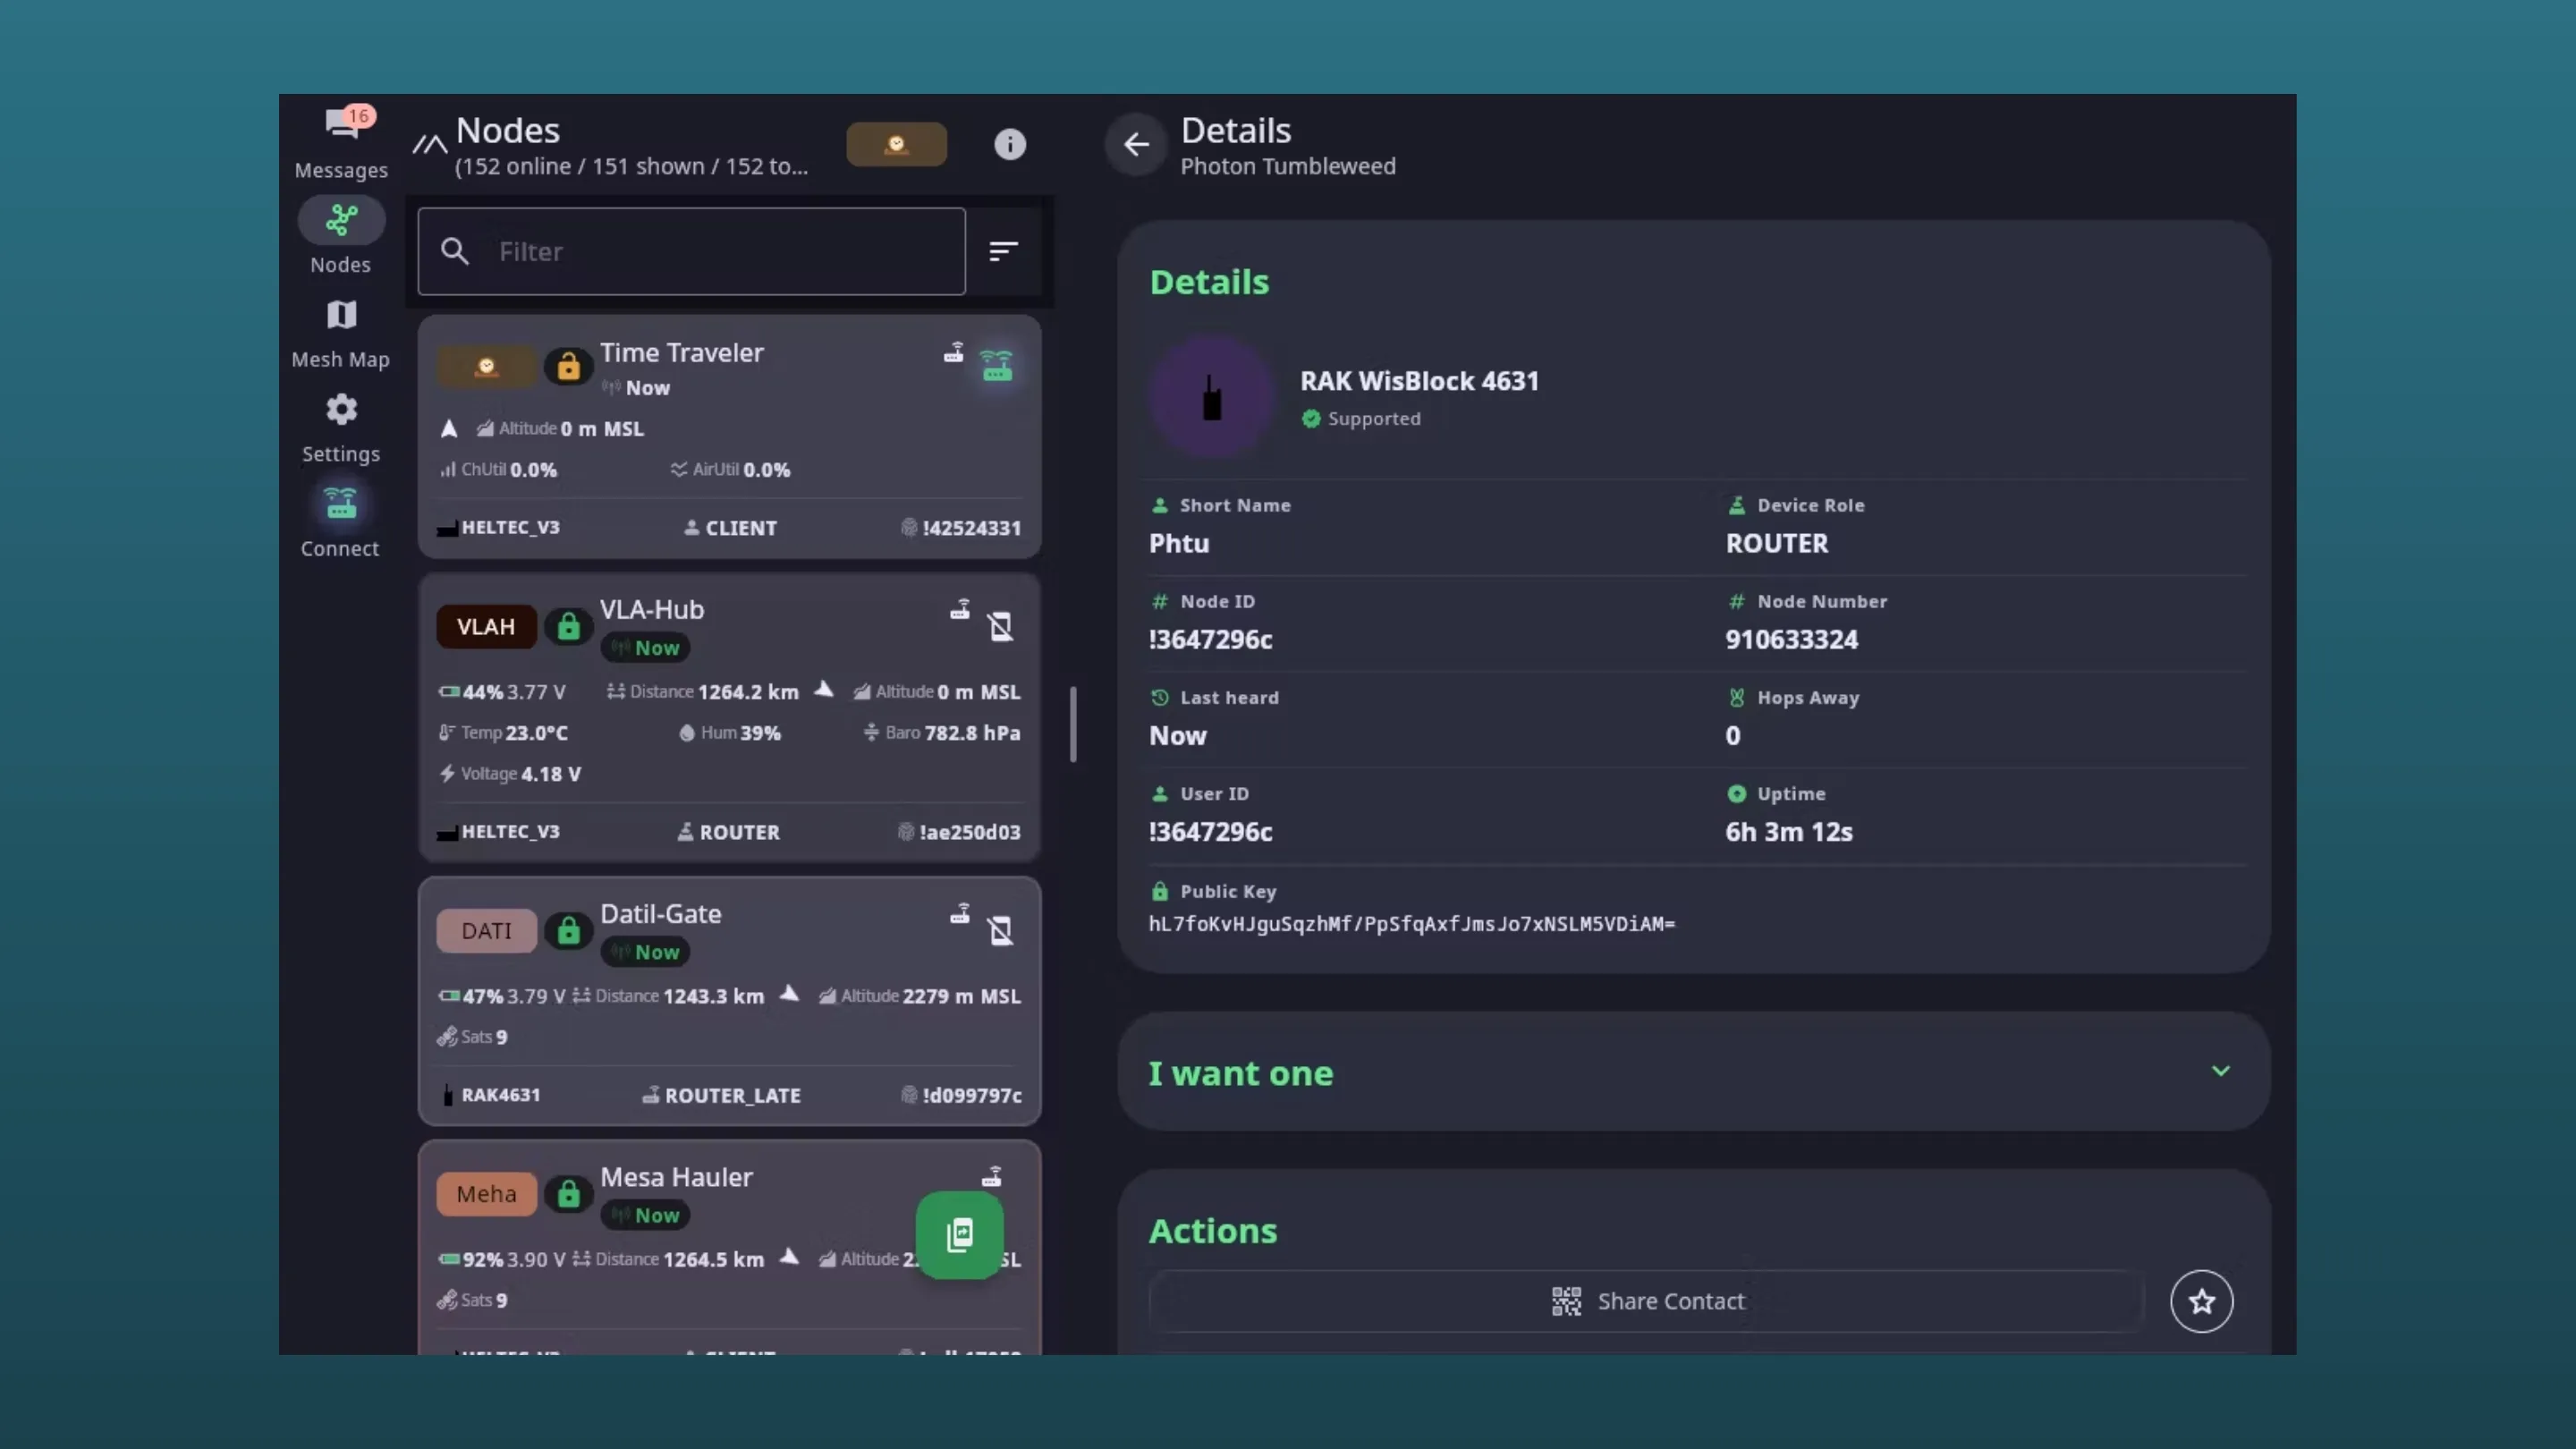Click the lock icon on VLA-Hub
The height and width of the screenshot is (1449, 2576).
[568, 627]
